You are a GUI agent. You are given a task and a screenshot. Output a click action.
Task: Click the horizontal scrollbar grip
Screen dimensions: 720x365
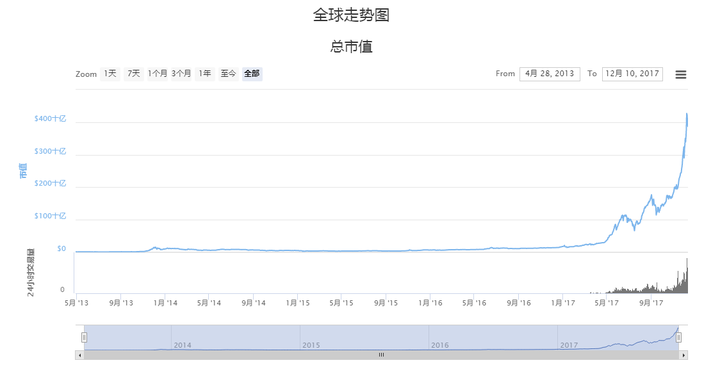point(381,355)
